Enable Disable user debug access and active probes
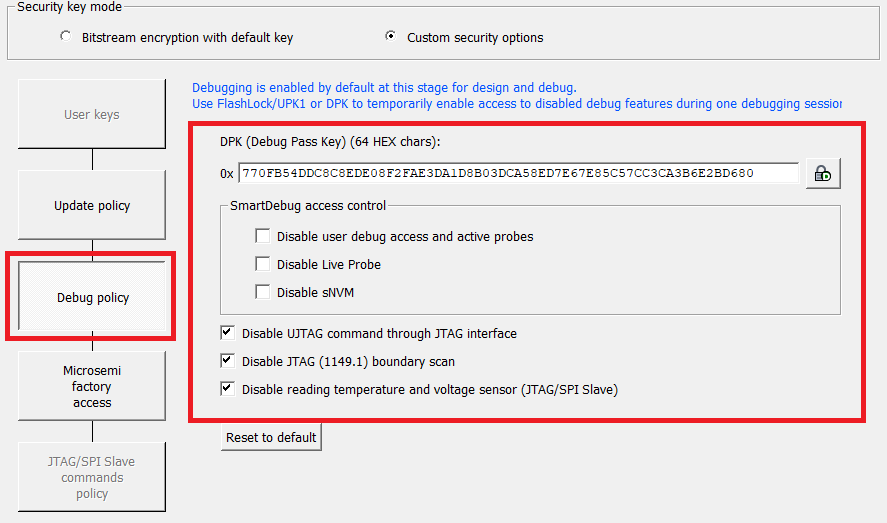This screenshot has width=887, height=523. tap(263, 237)
